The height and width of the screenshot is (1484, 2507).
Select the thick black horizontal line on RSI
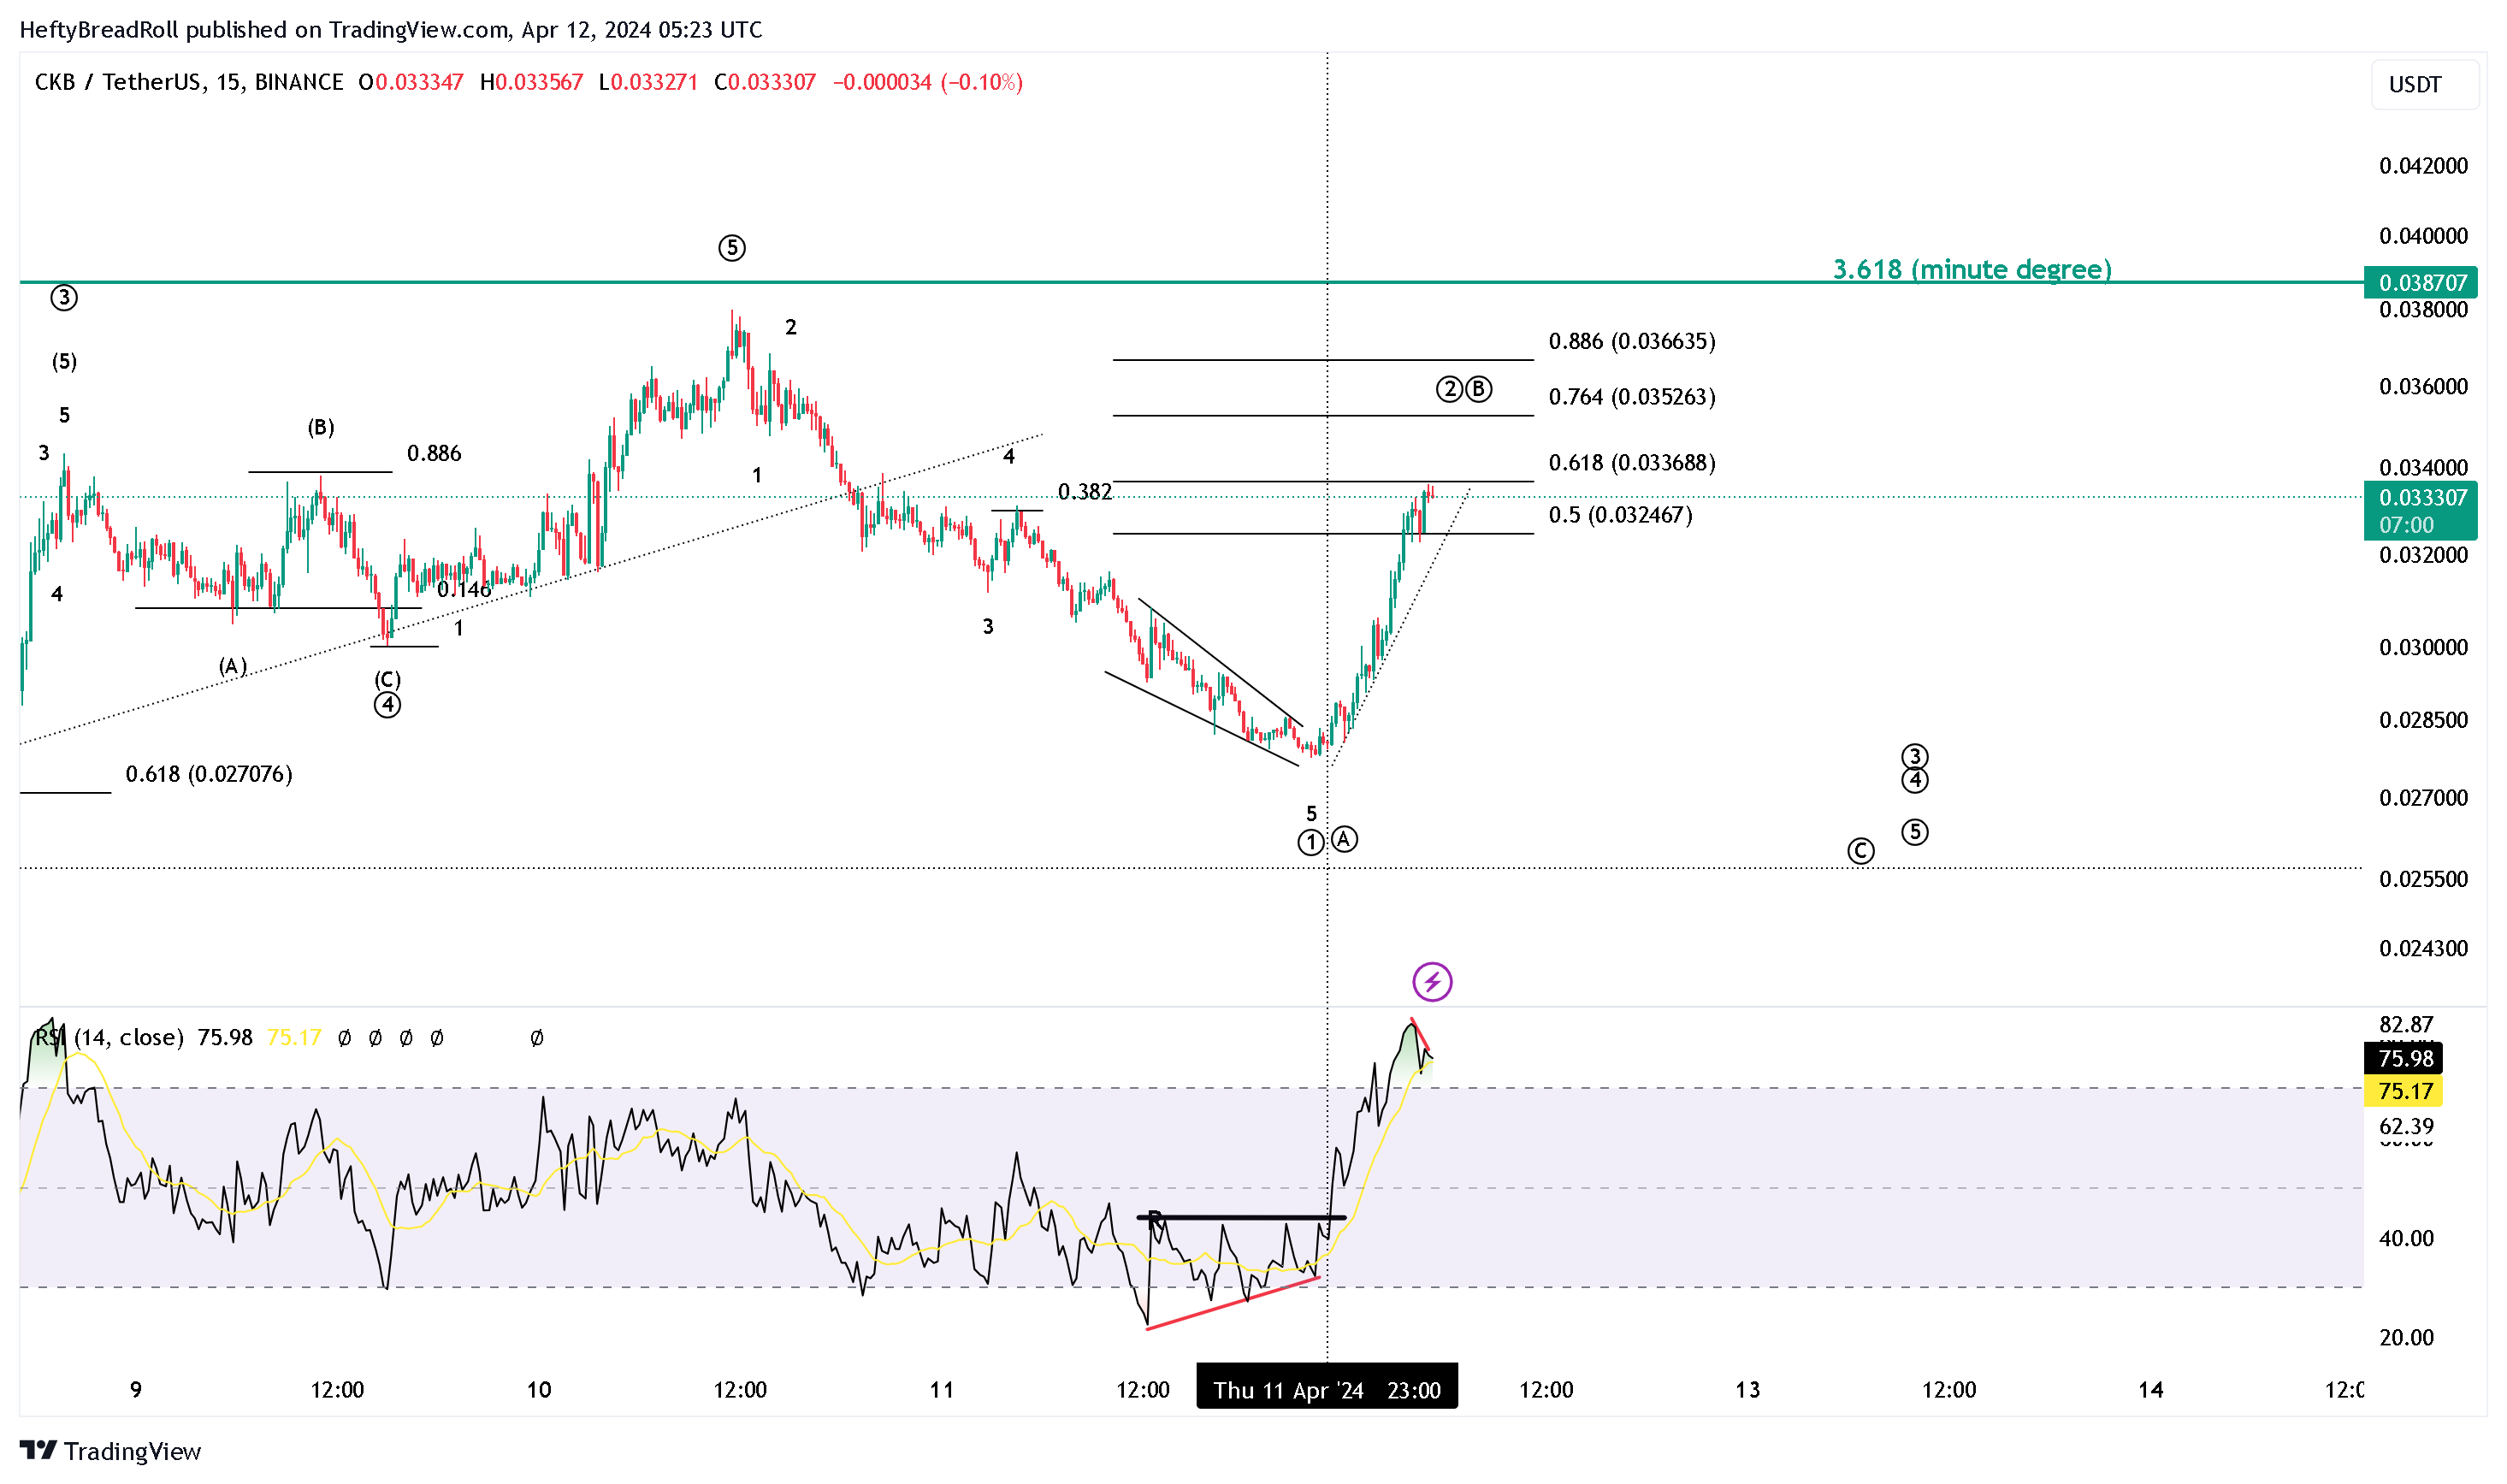tap(1242, 1219)
